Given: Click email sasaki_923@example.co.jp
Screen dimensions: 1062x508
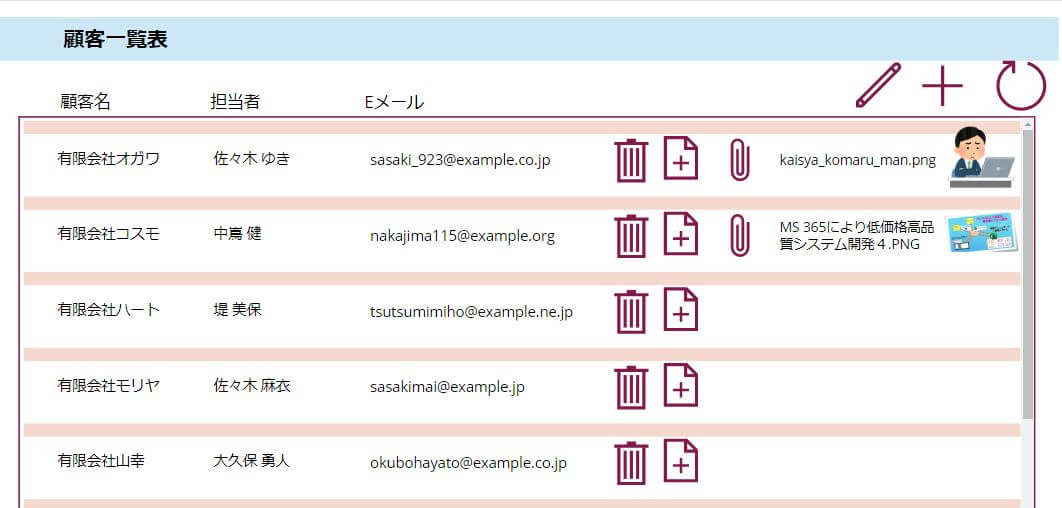Looking at the screenshot, I should point(460,161).
